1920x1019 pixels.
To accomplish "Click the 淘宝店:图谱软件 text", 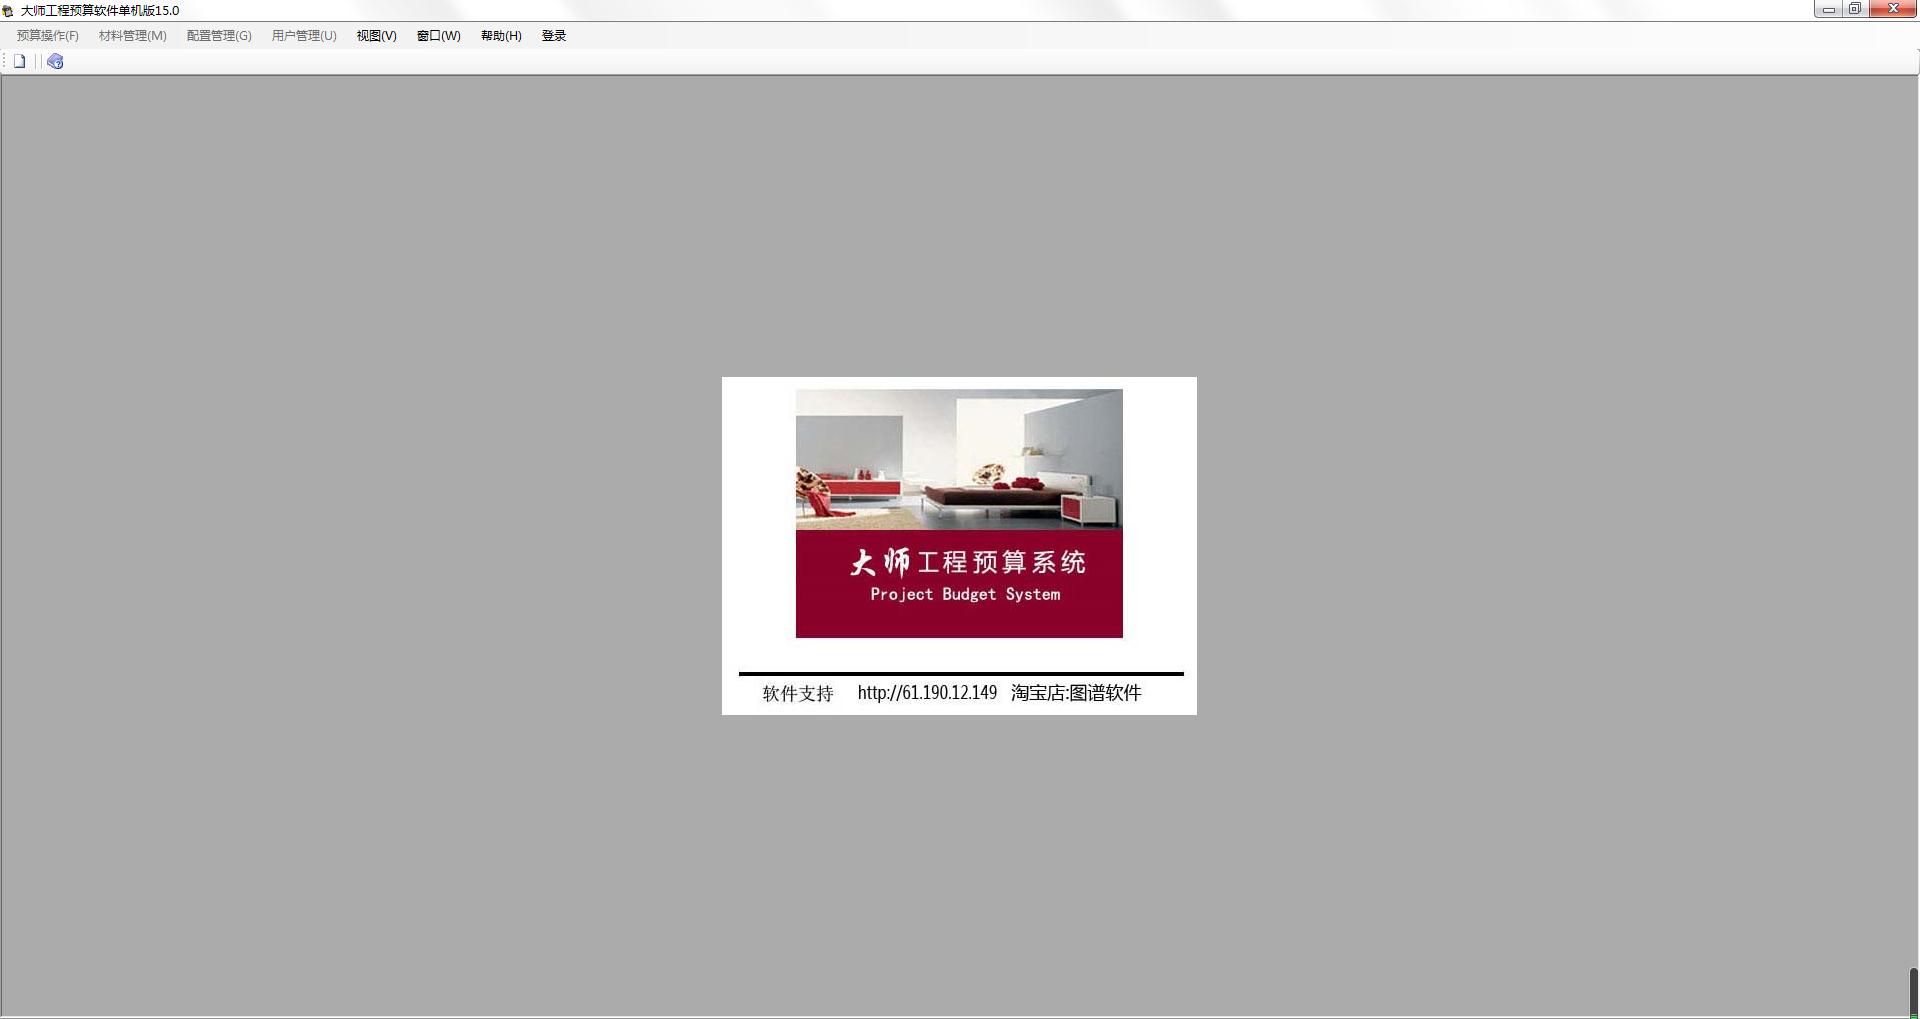I will (1076, 693).
